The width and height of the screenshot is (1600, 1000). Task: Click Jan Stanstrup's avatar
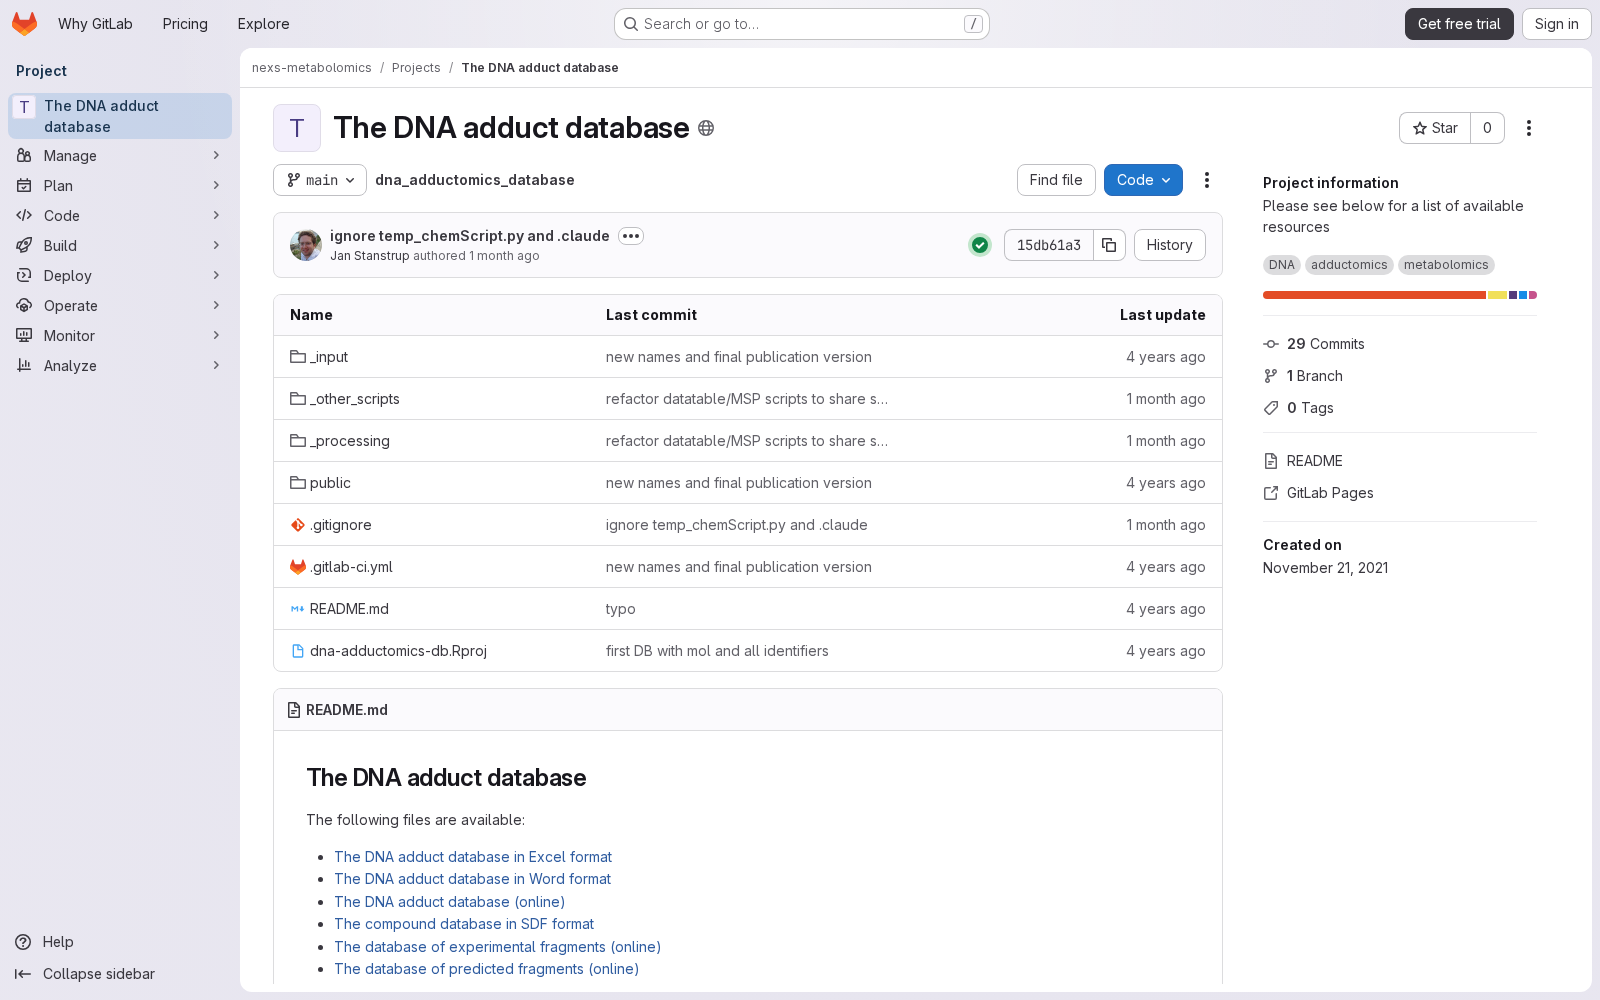pyautogui.click(x=306, y=245)
